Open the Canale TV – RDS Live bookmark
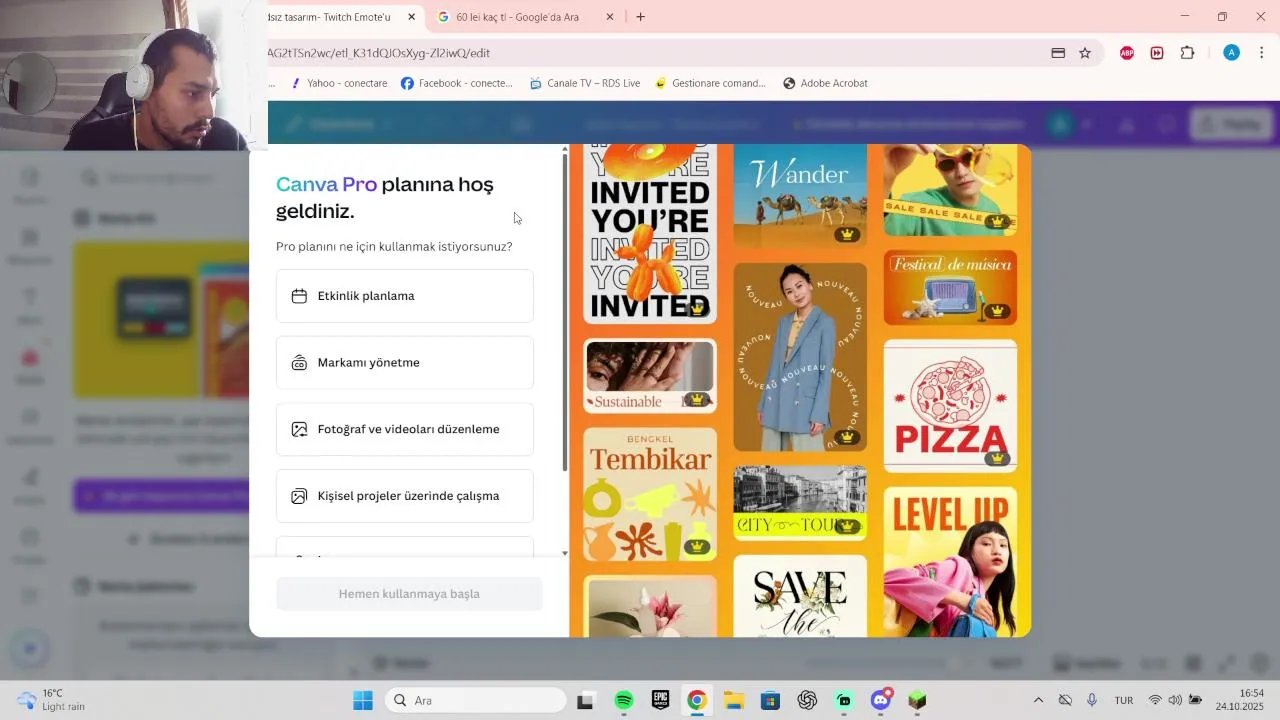The width and height of the screenshot is (1280, 720). pos(585,83)
